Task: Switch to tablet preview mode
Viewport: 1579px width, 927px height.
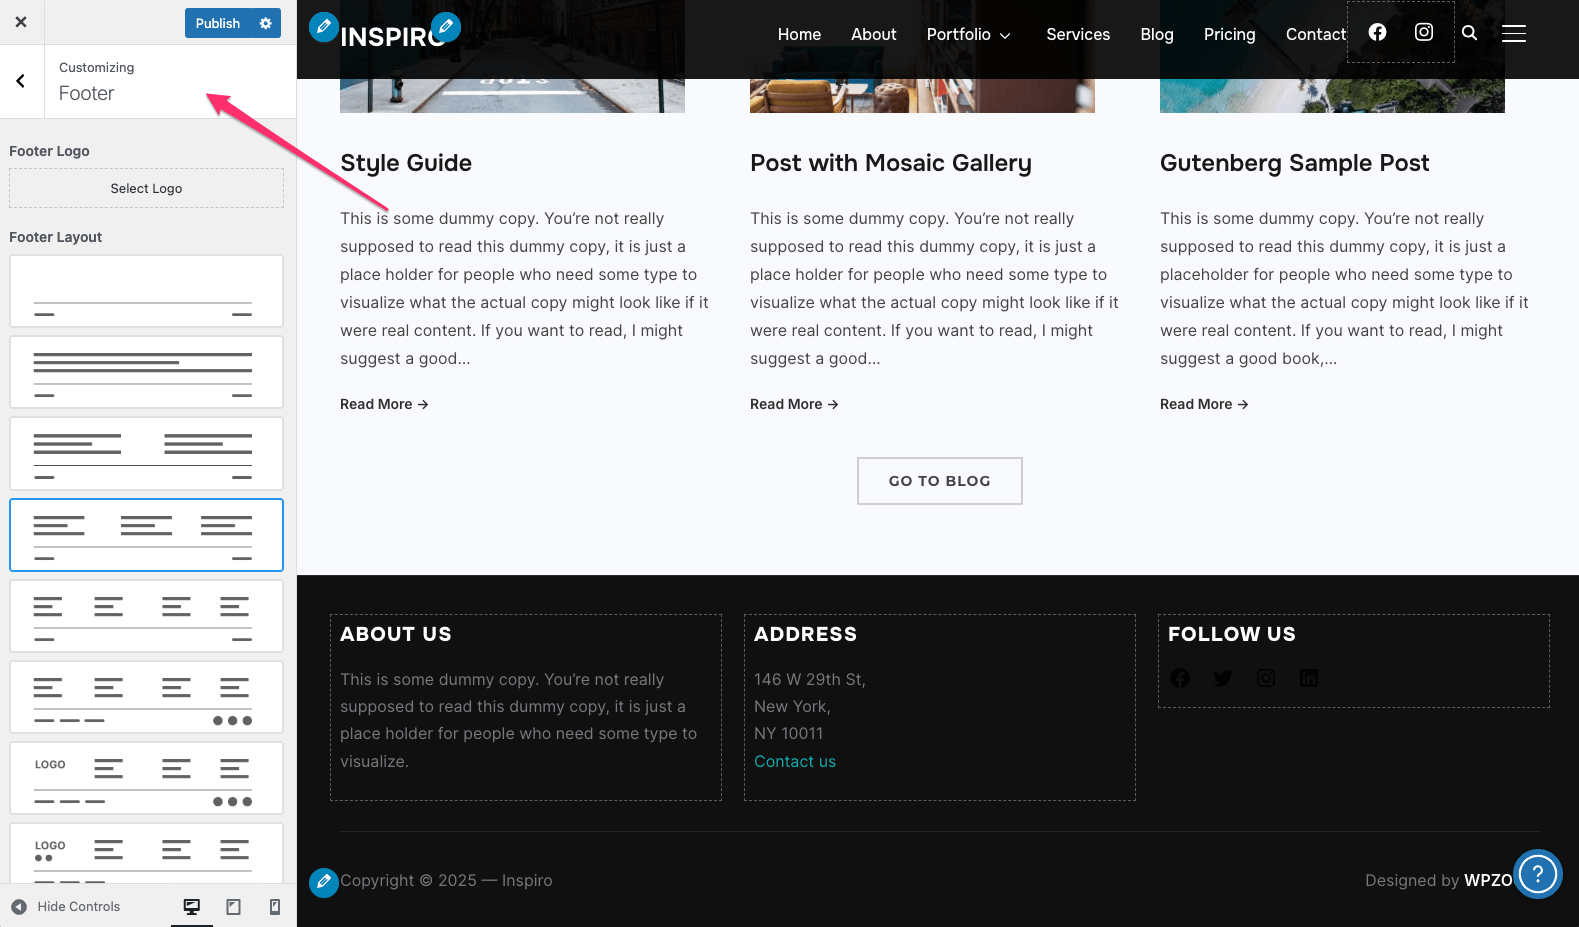Action: (x=233, y=906)
